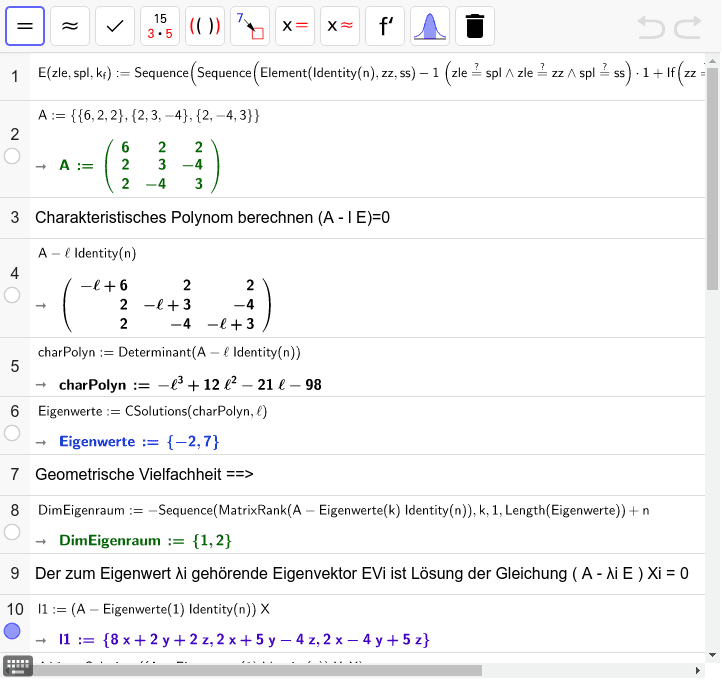Screen dimensions: 722x680
Task: Click the green matrix A output
Action: coord(140,166)
